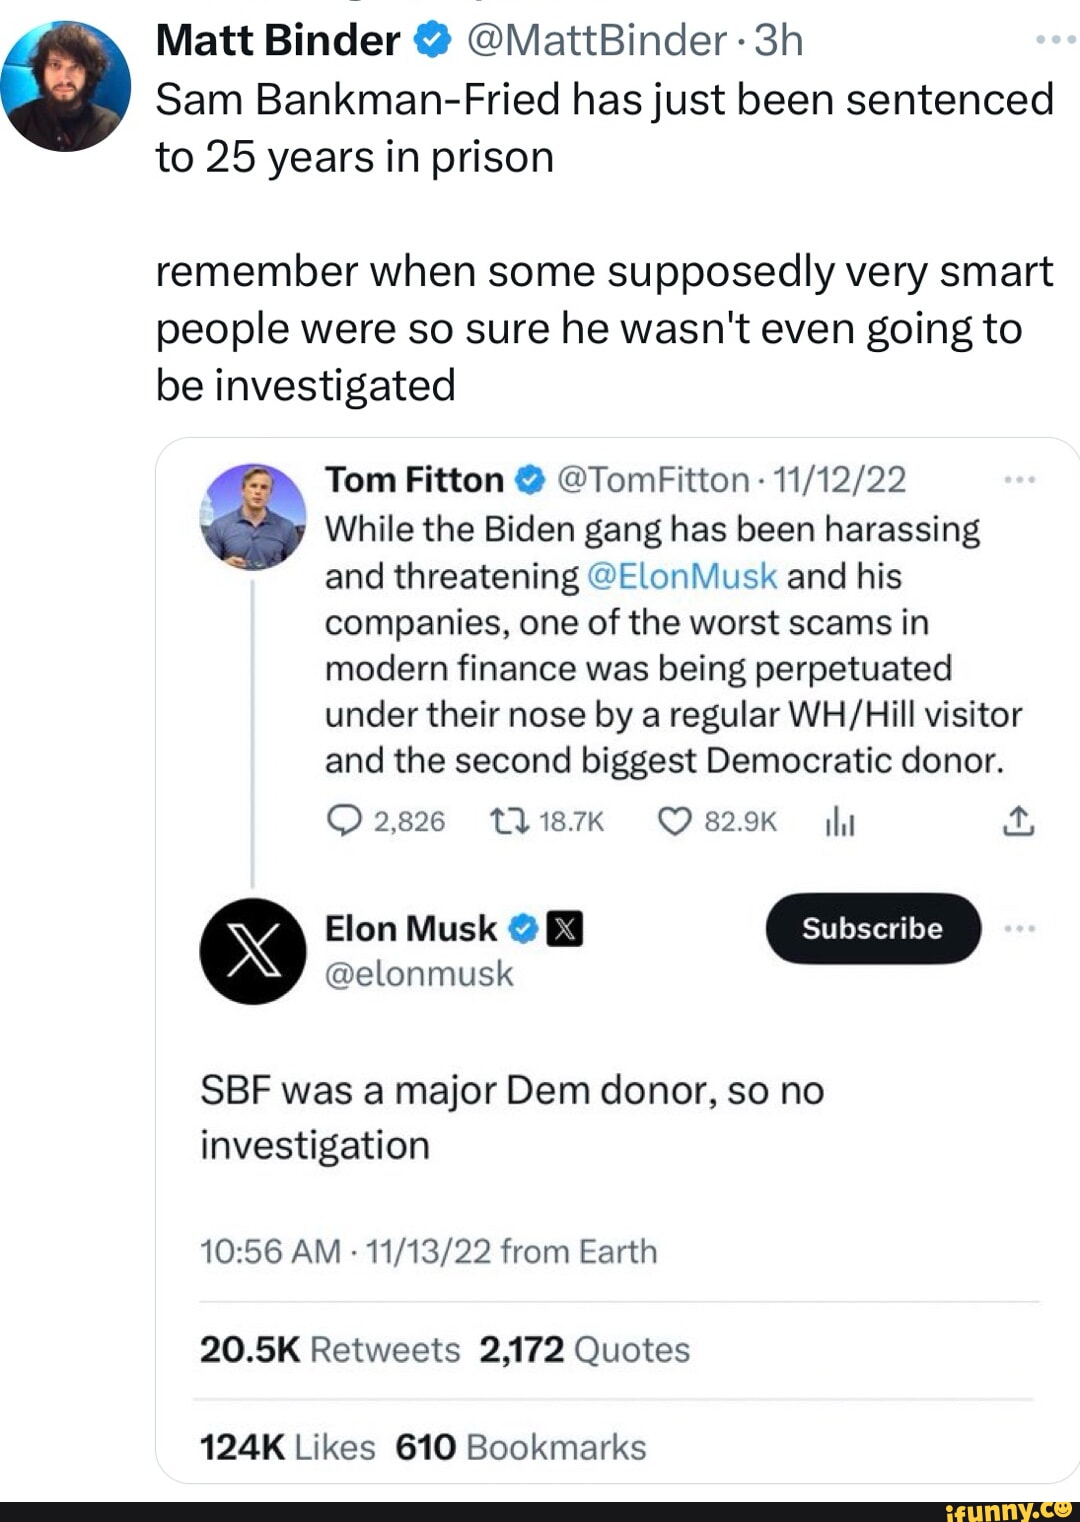Subscribe to Elon Musk

coord(872,929)
